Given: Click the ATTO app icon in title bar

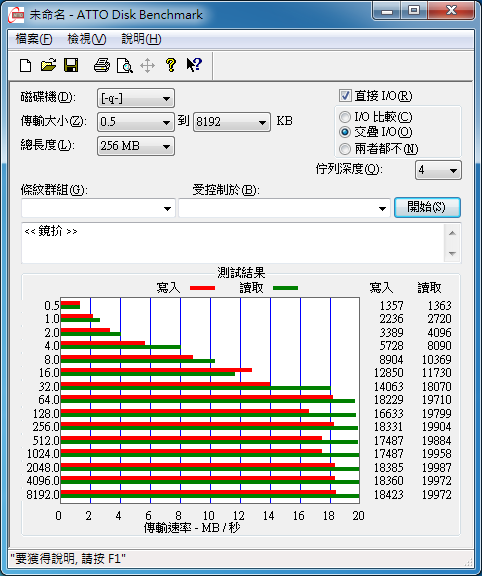Looking at the screenshot, I should coord(16,15).
